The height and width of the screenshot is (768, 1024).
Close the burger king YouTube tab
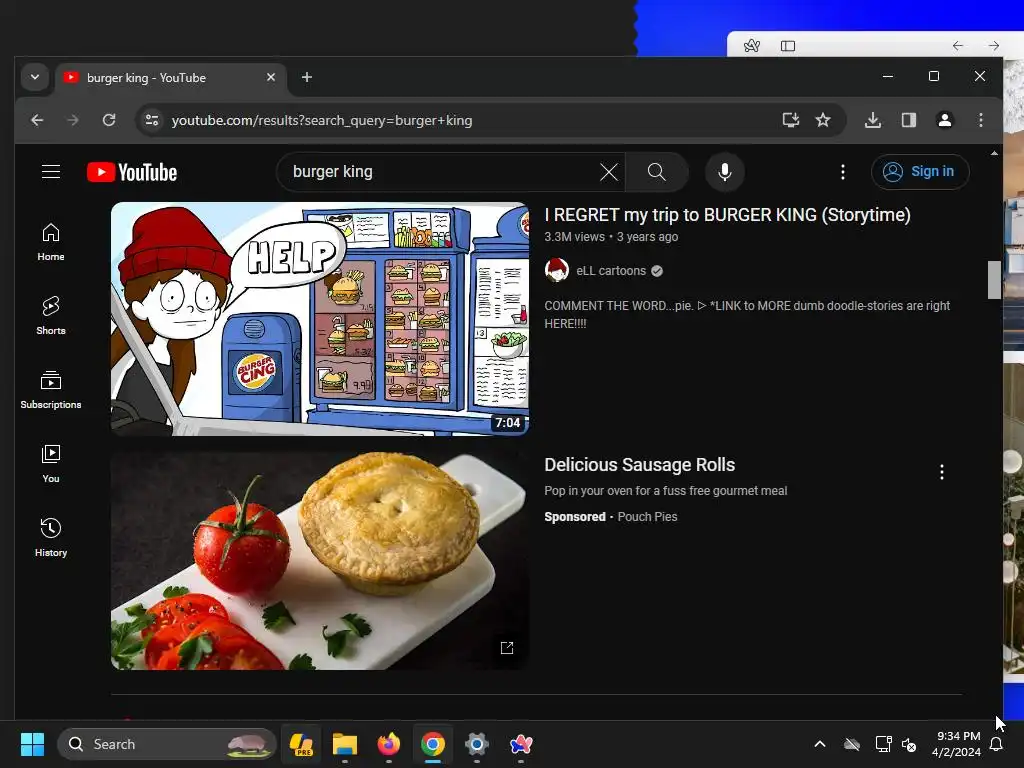tap(271, 77)
